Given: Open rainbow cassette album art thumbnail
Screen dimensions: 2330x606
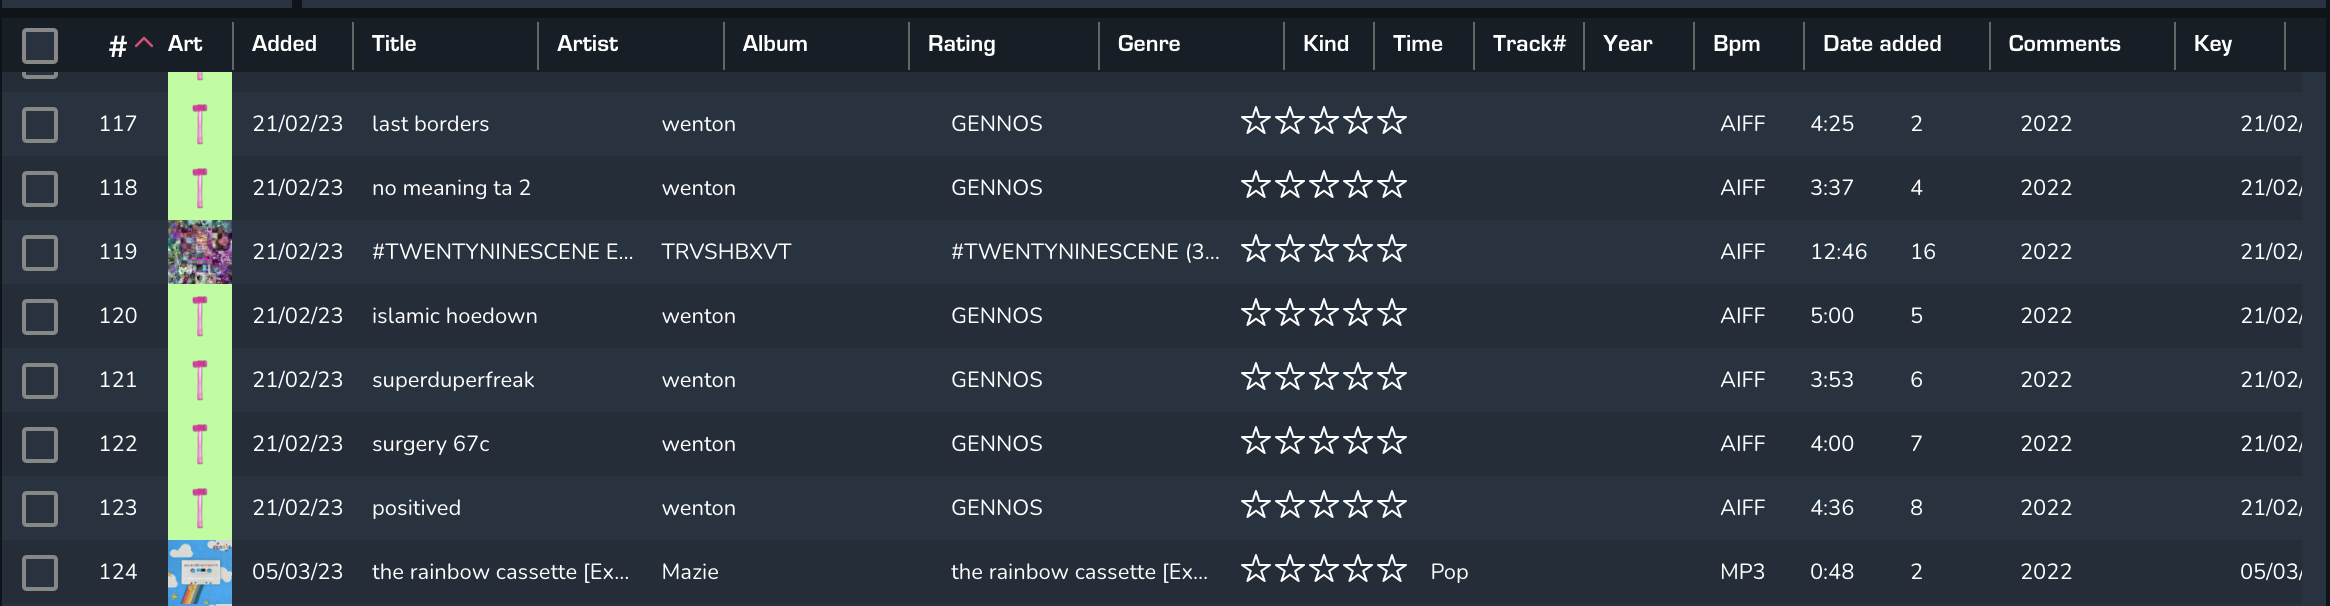Looking at the screenshot, I should [x=200, y=573].
